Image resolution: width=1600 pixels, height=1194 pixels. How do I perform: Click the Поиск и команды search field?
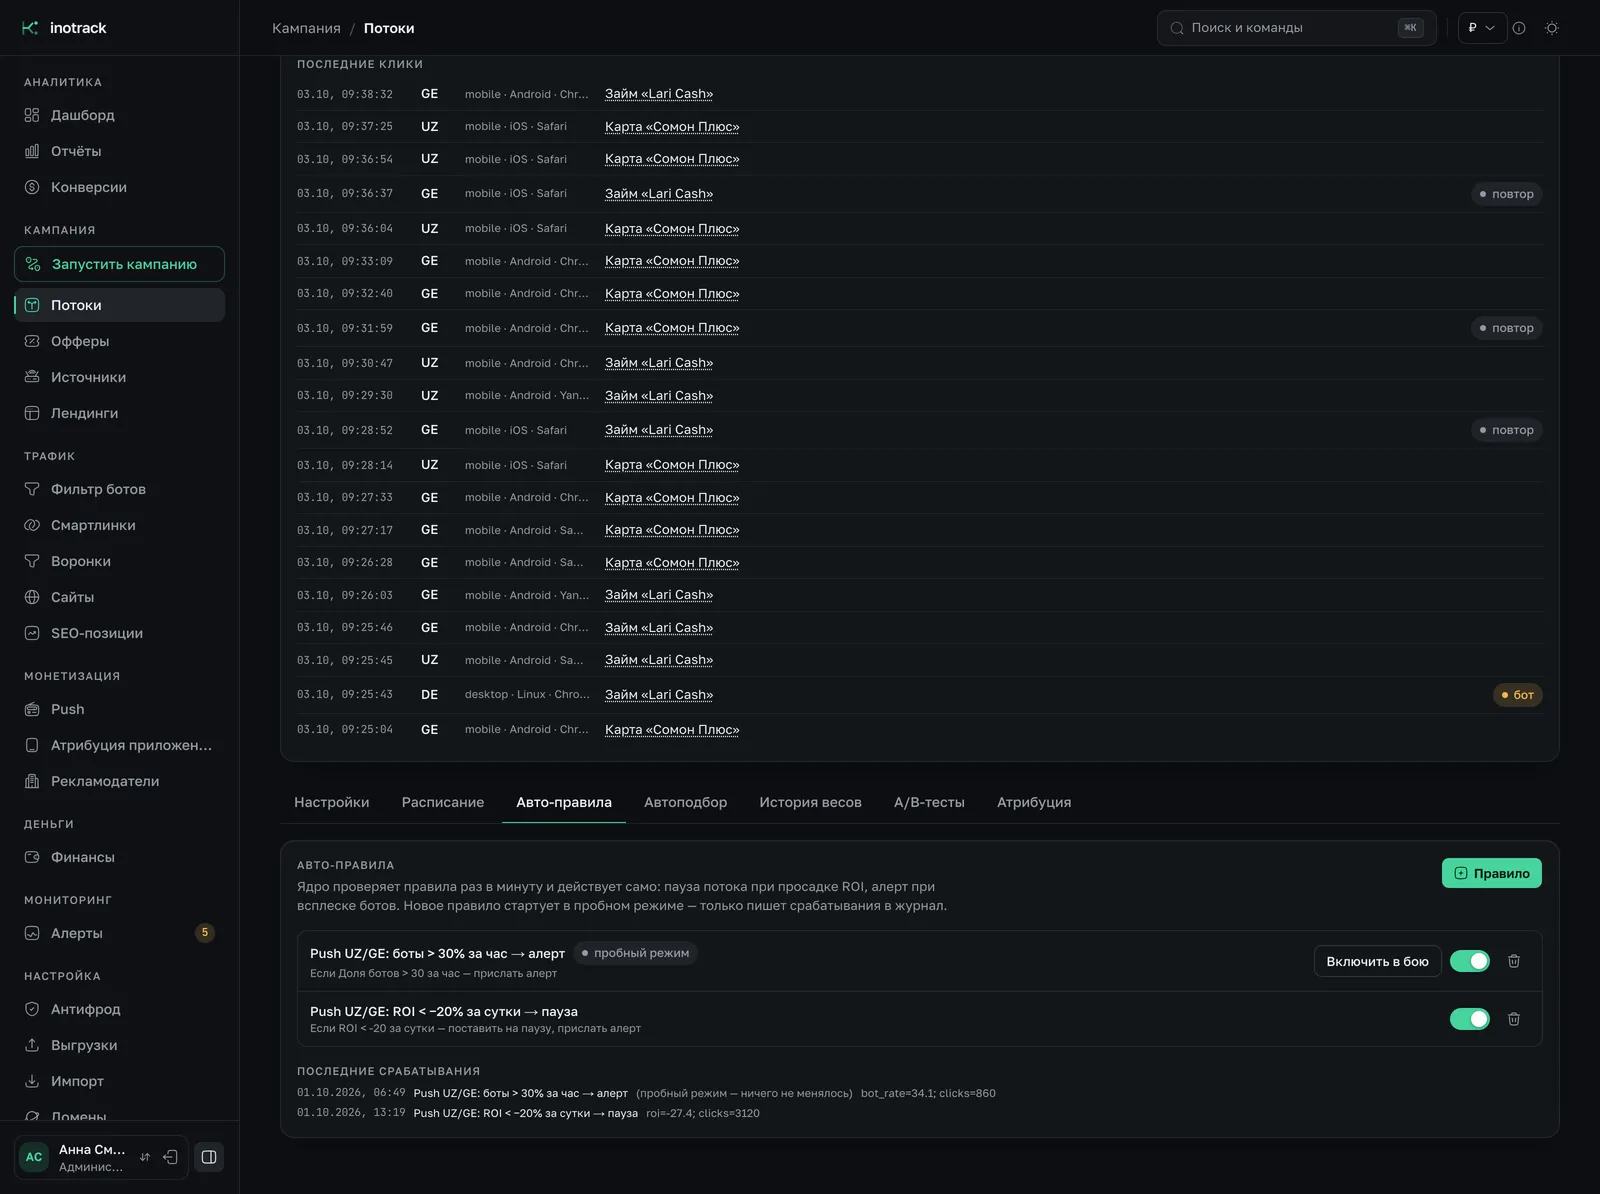point(1297,28)
